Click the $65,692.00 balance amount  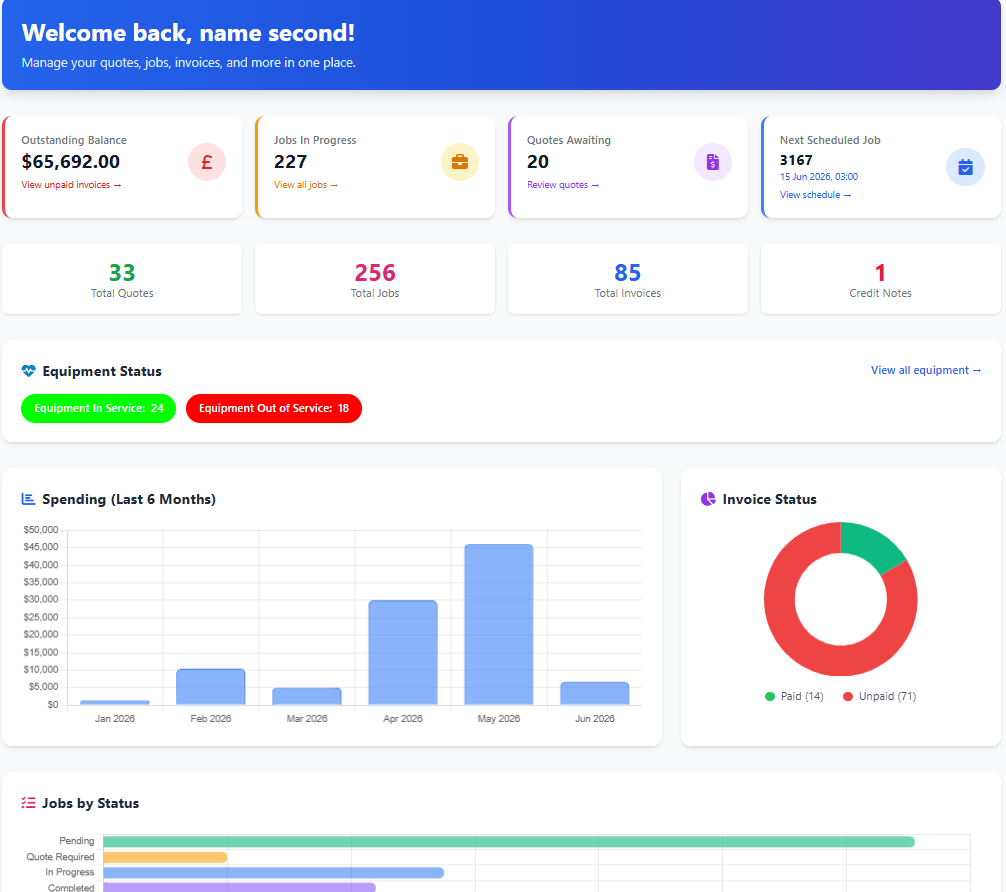(71, 162)
